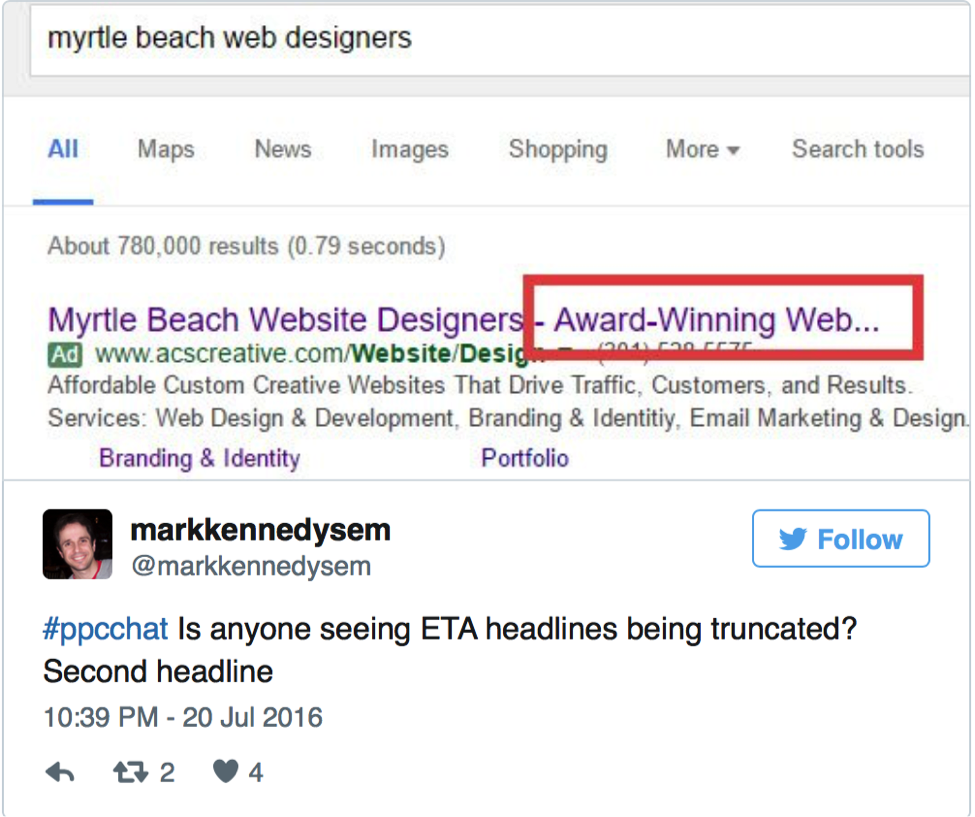Open the Portfolio sitelink
This screenshot has height=817, width=975.
(525, 459)
